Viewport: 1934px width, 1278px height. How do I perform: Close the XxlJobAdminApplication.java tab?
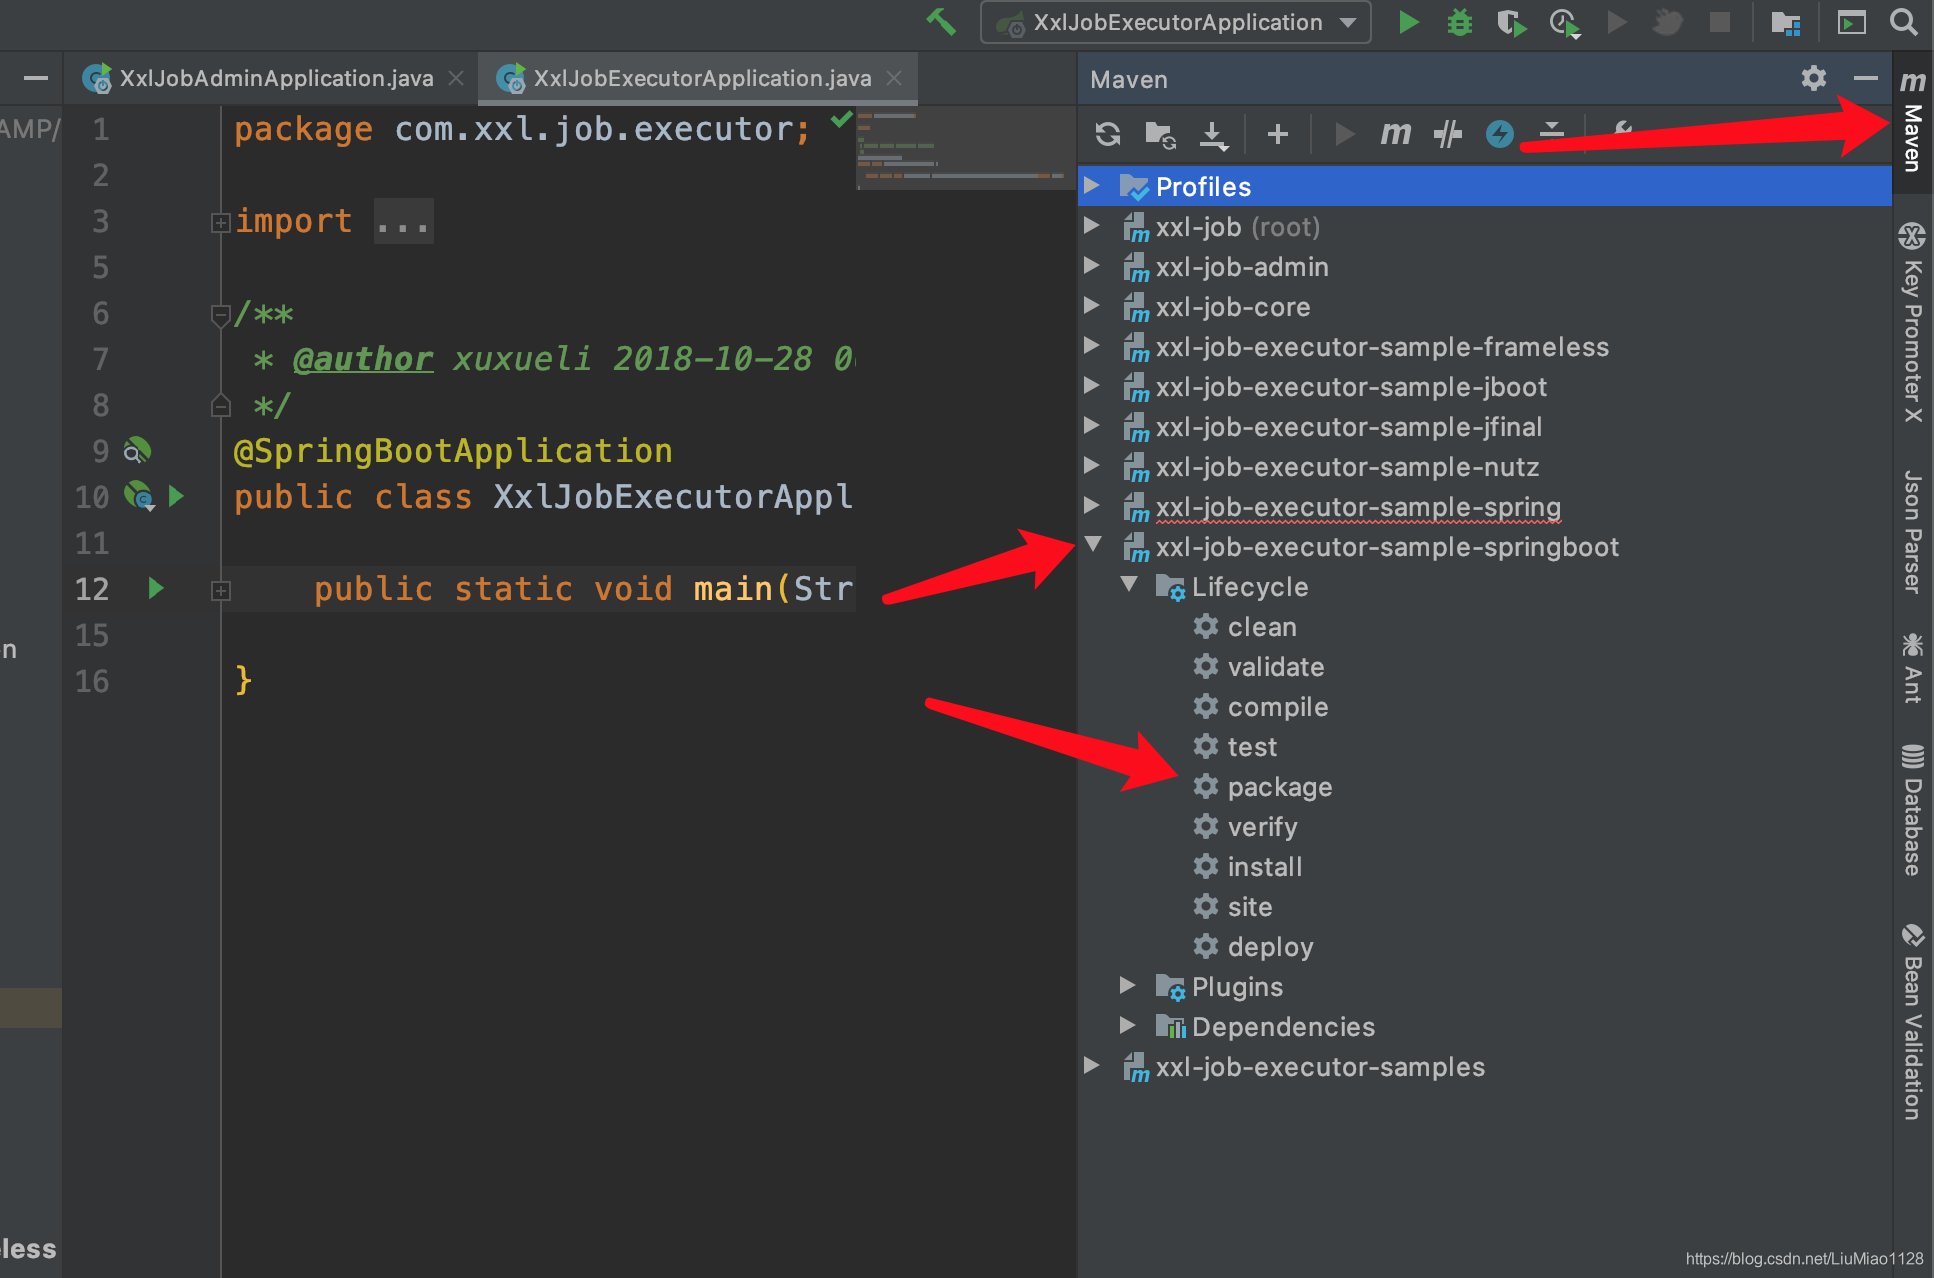(456, 78)
